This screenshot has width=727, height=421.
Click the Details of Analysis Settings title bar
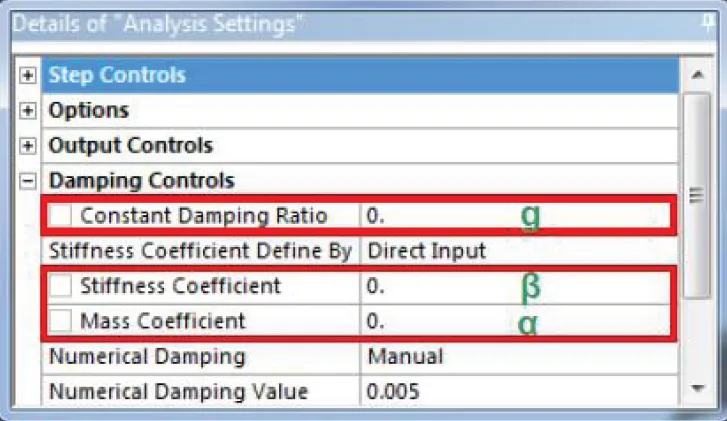(300, 20)
